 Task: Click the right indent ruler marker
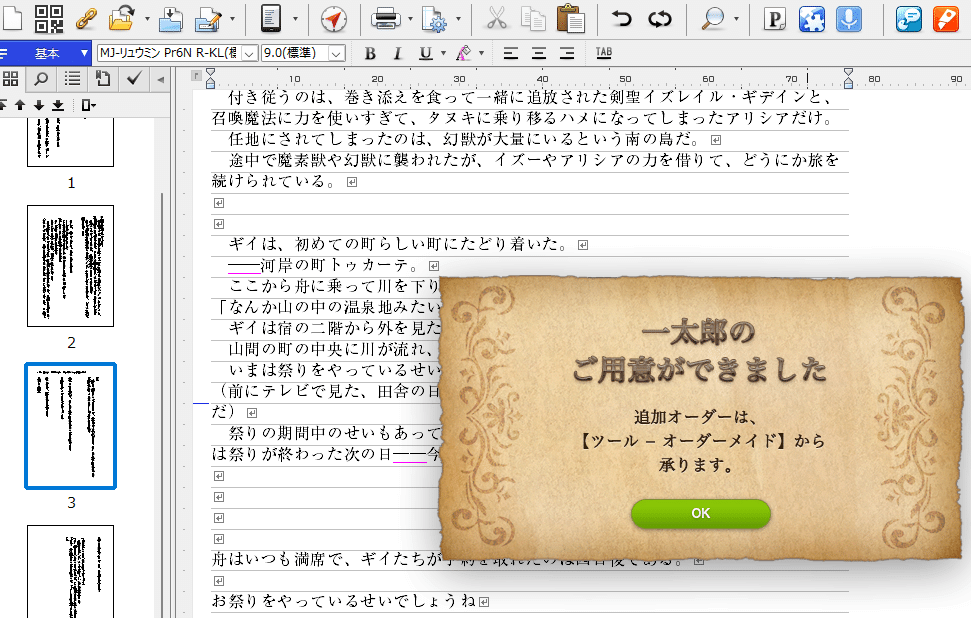pyautogui.click(x=848, y=79)
